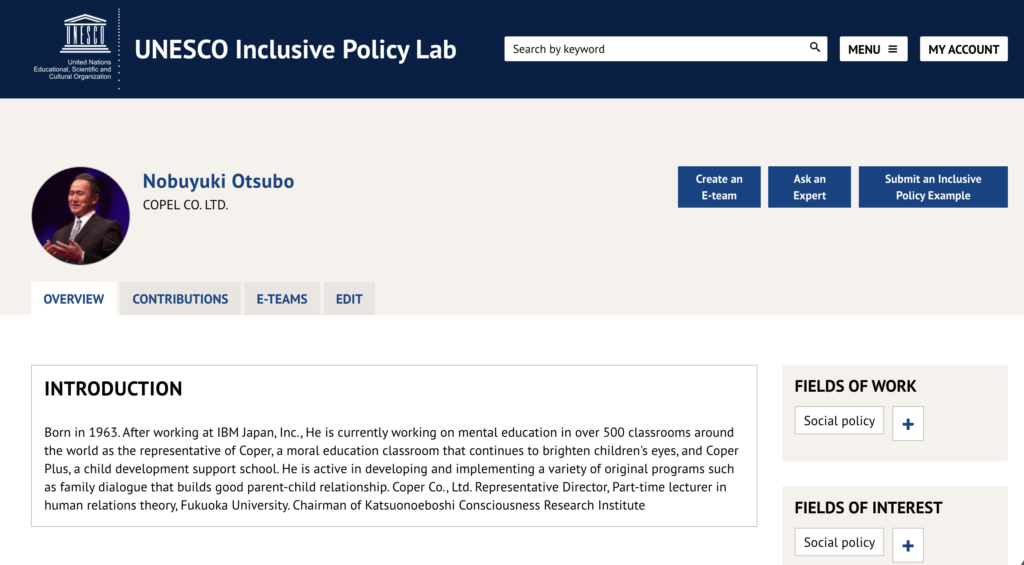Viewport: 1024px width, 565px height.
Task: Open MY ACCOUNT
Action: coord(963,49)
